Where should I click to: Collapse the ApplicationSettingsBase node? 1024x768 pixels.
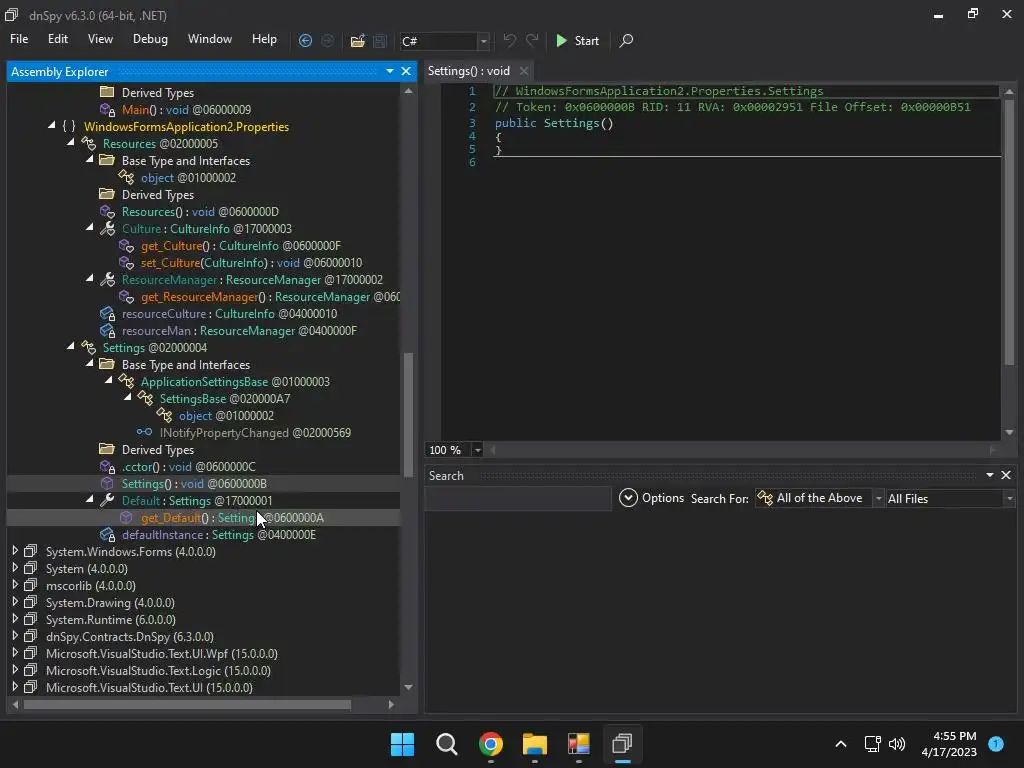[x=108, y=380]
